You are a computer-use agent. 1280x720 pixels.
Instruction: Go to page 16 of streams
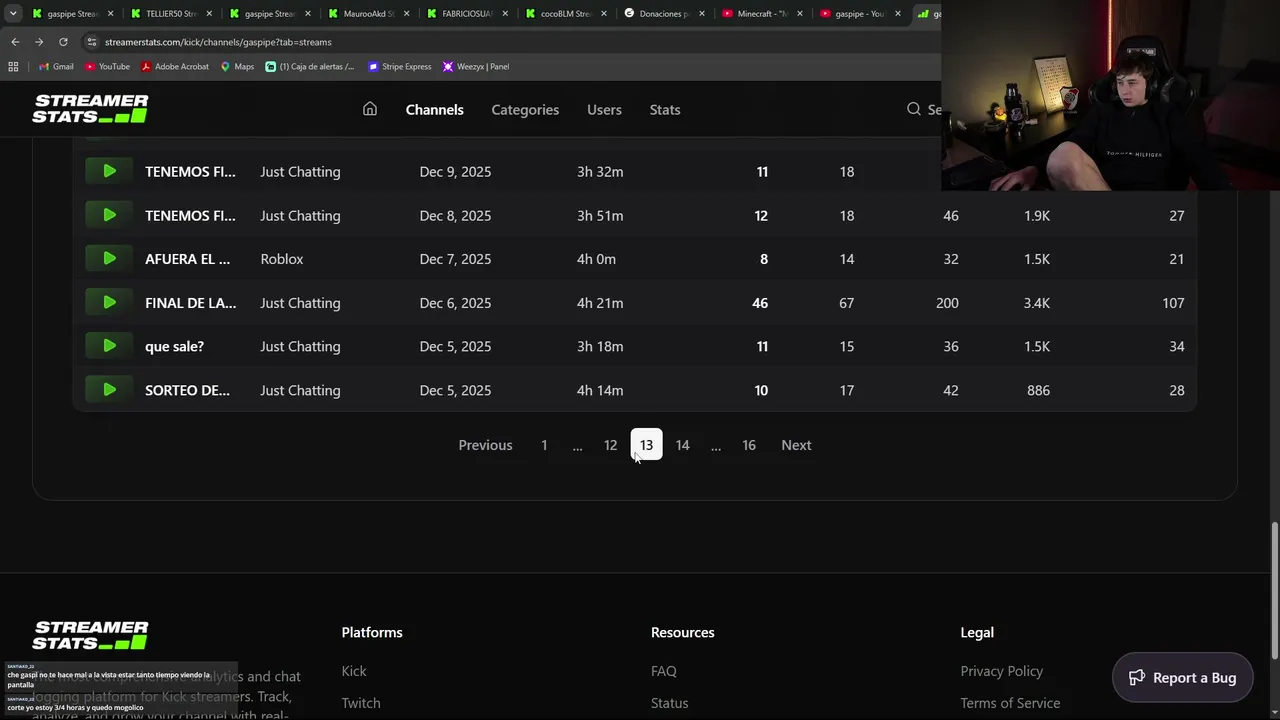point(749,445)
